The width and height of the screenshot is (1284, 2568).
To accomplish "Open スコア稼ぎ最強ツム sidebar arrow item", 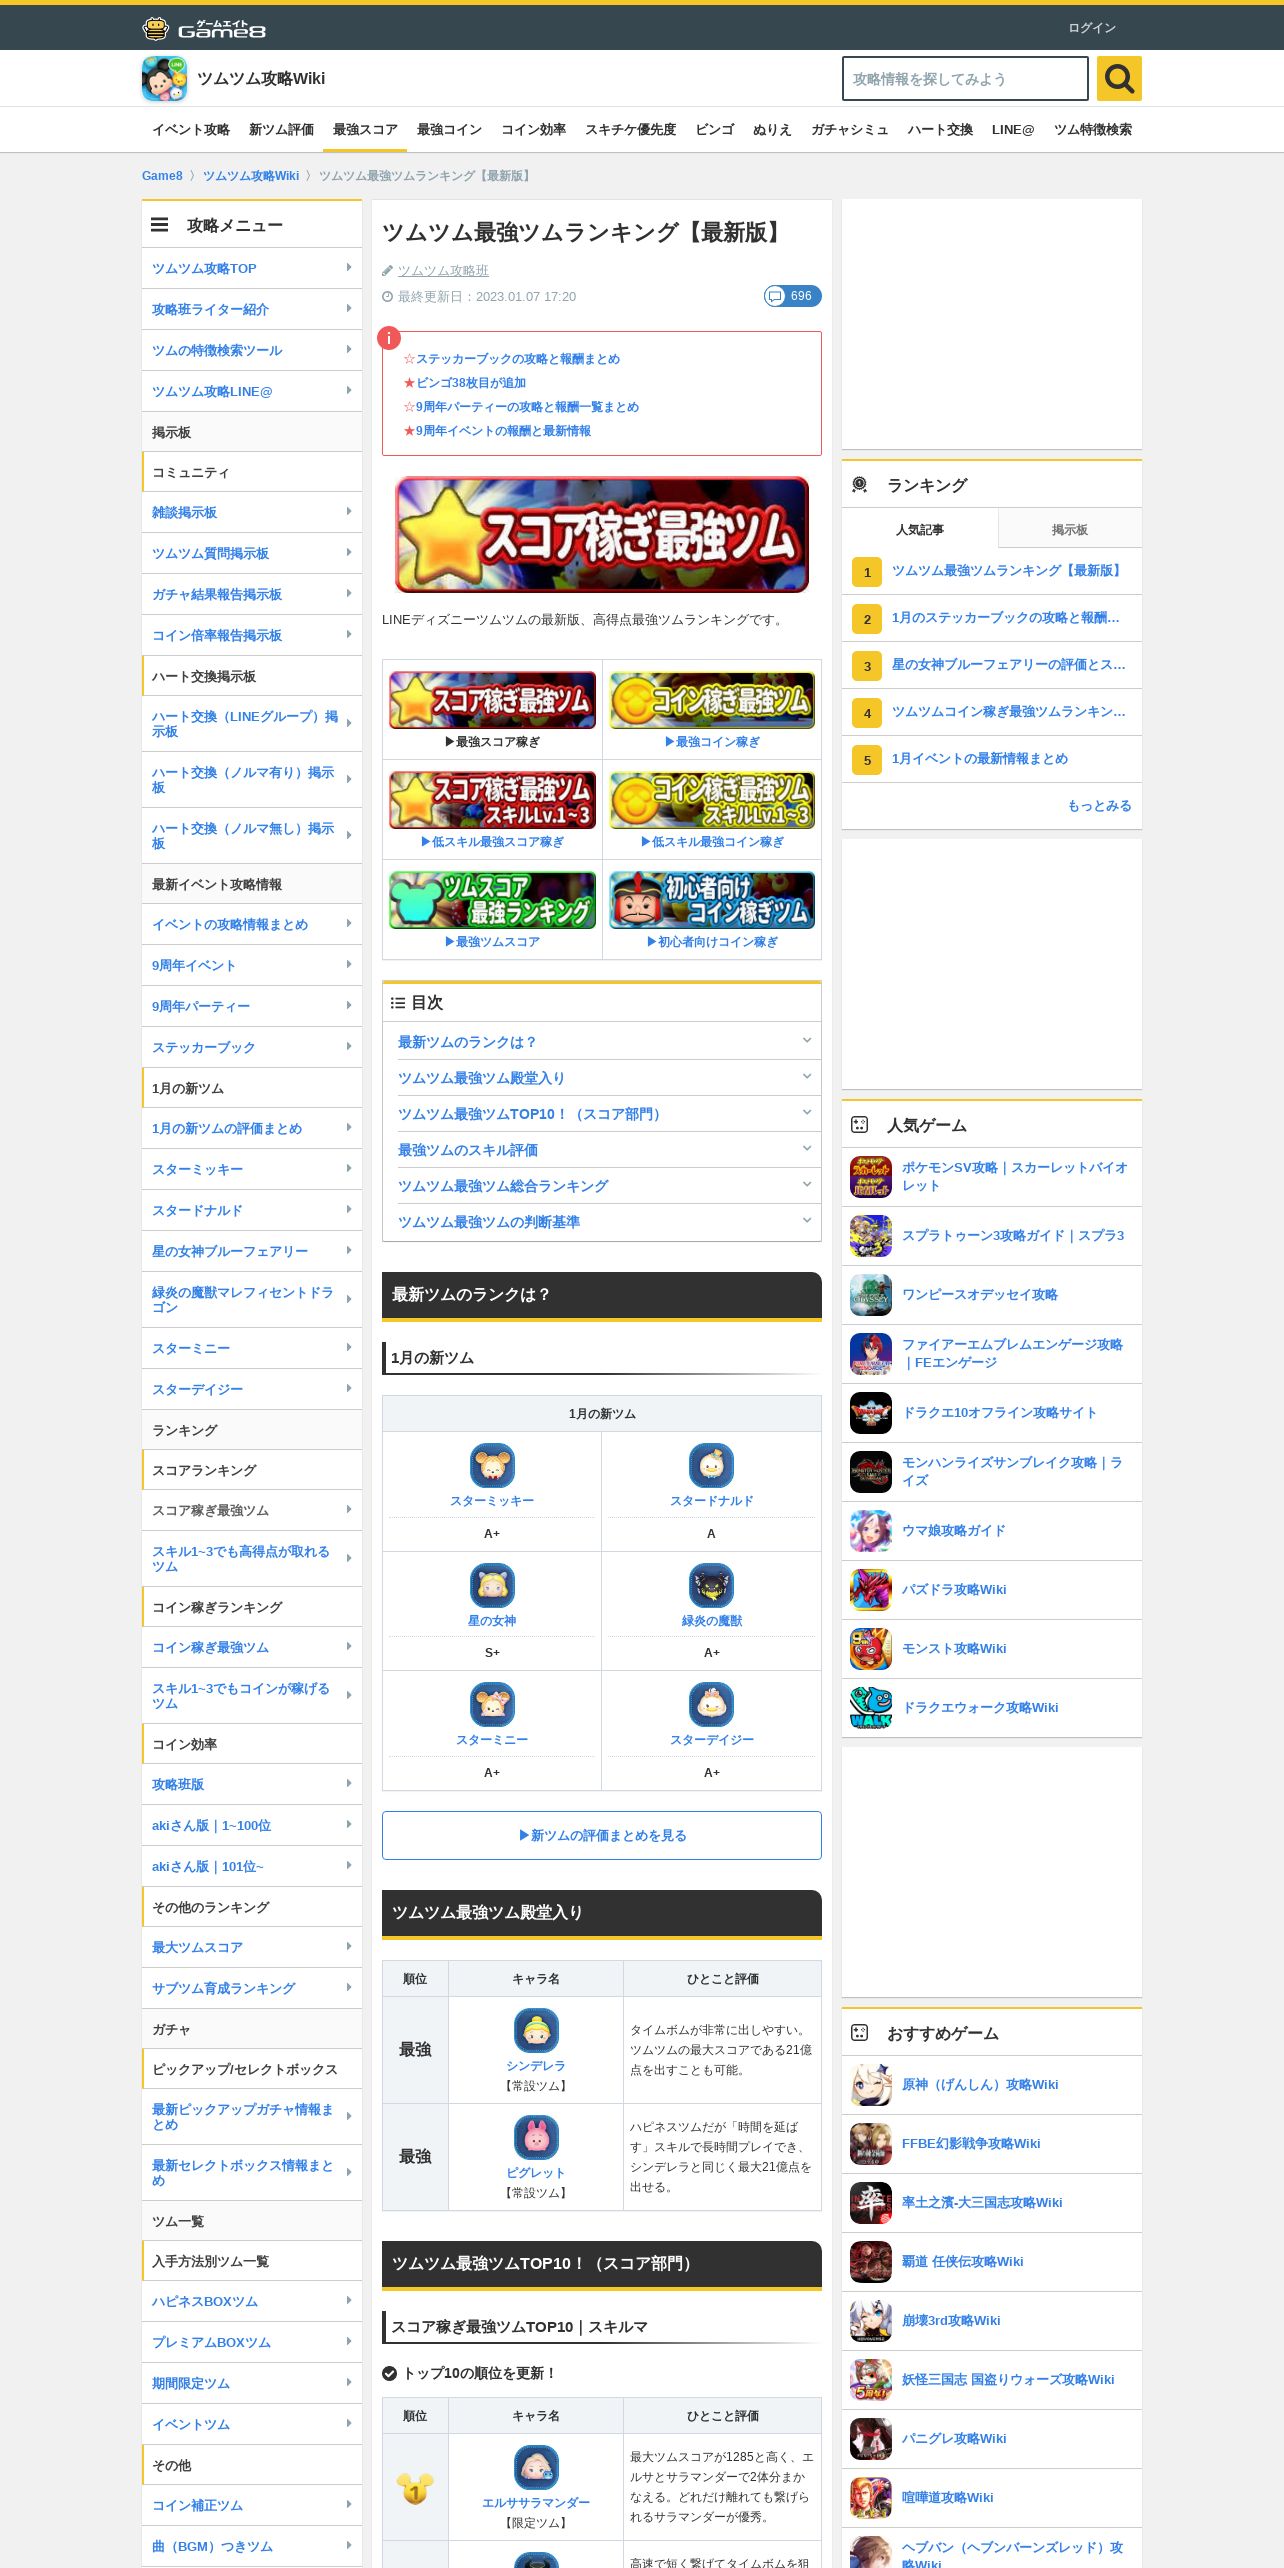I will (x=252, y=1510).
